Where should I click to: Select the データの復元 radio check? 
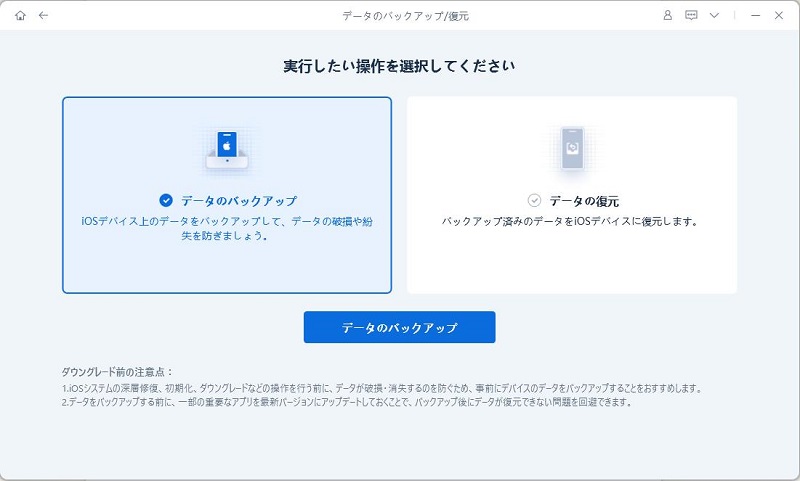pyautogui.click(x=534, y=200)
